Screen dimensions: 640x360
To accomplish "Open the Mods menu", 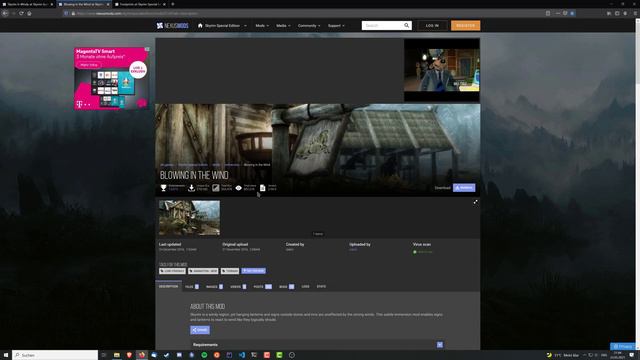I will pos(262,26).
